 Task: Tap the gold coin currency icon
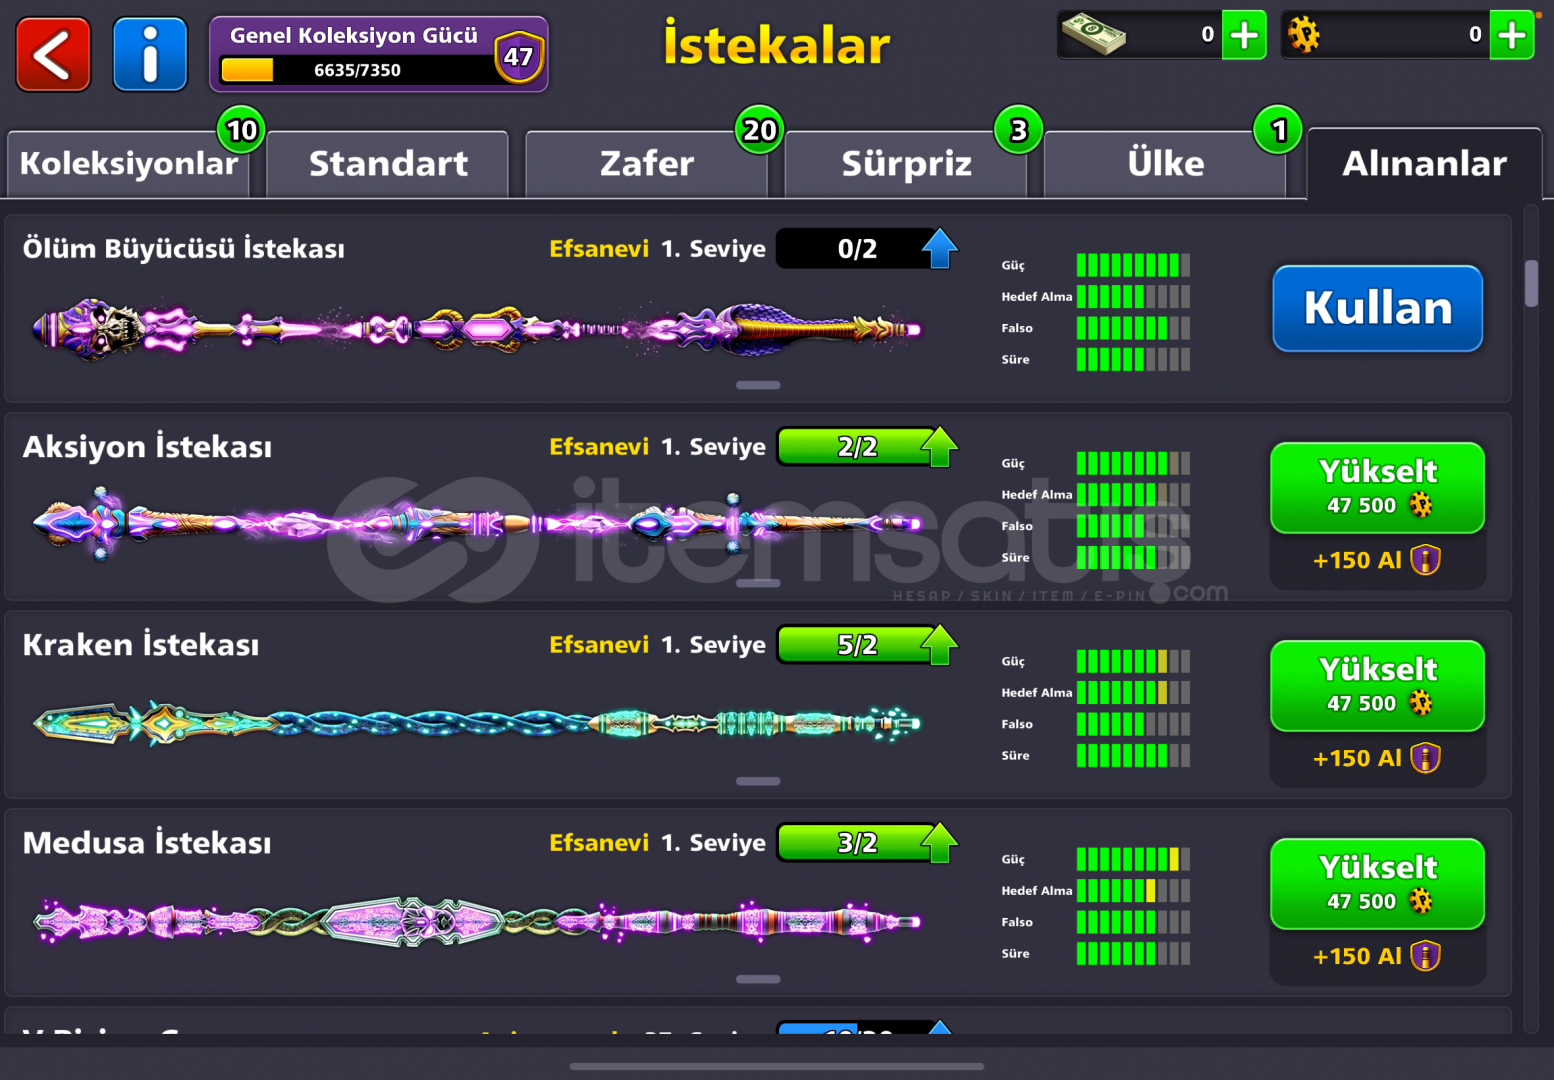tap(1303, 35)
